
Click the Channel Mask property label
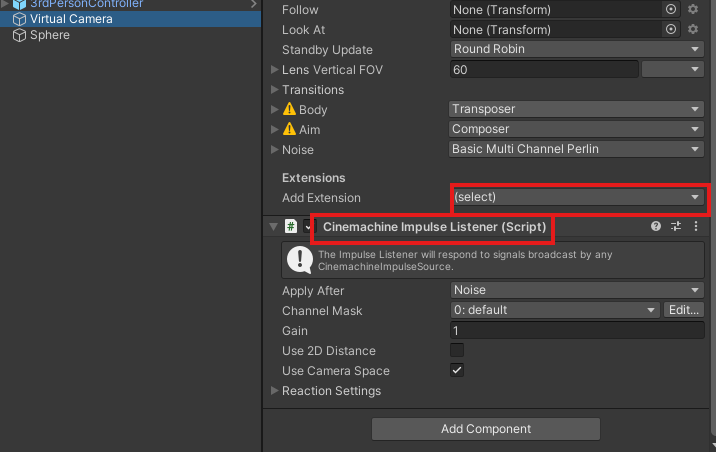322,310
